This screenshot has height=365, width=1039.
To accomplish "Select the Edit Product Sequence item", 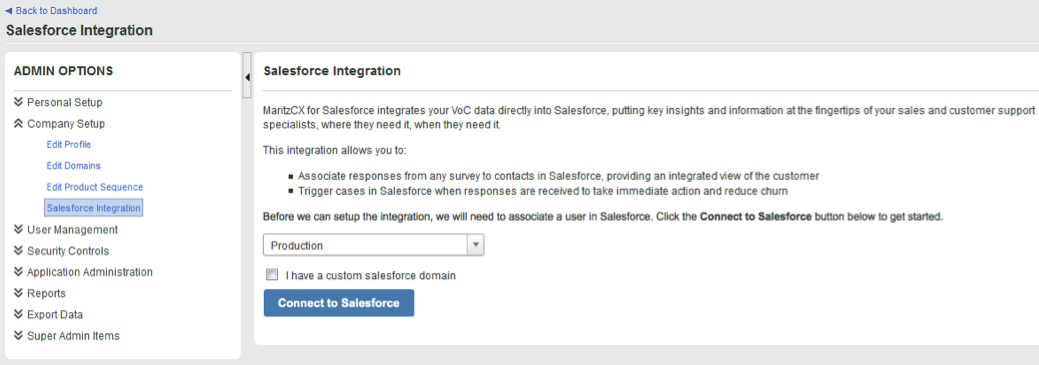I will click(95, 187).
